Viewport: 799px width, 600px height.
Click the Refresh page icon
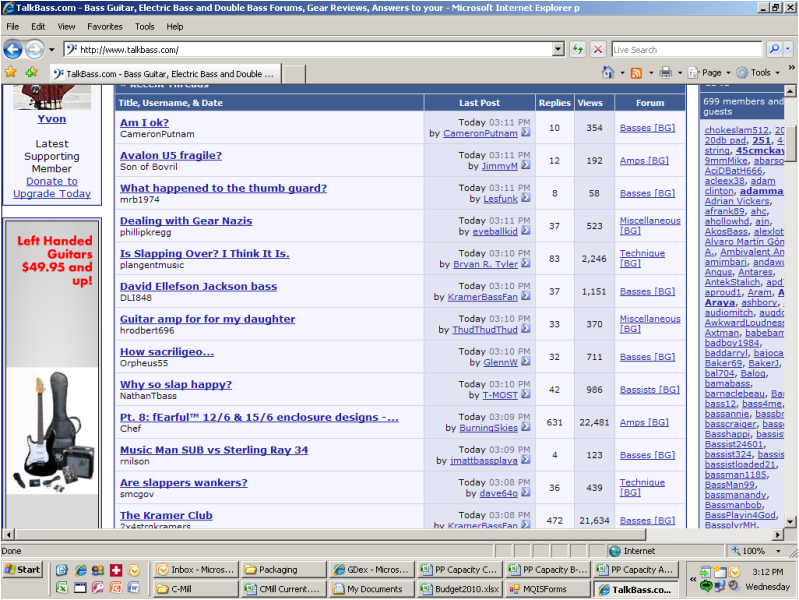(x=577, y=49)
